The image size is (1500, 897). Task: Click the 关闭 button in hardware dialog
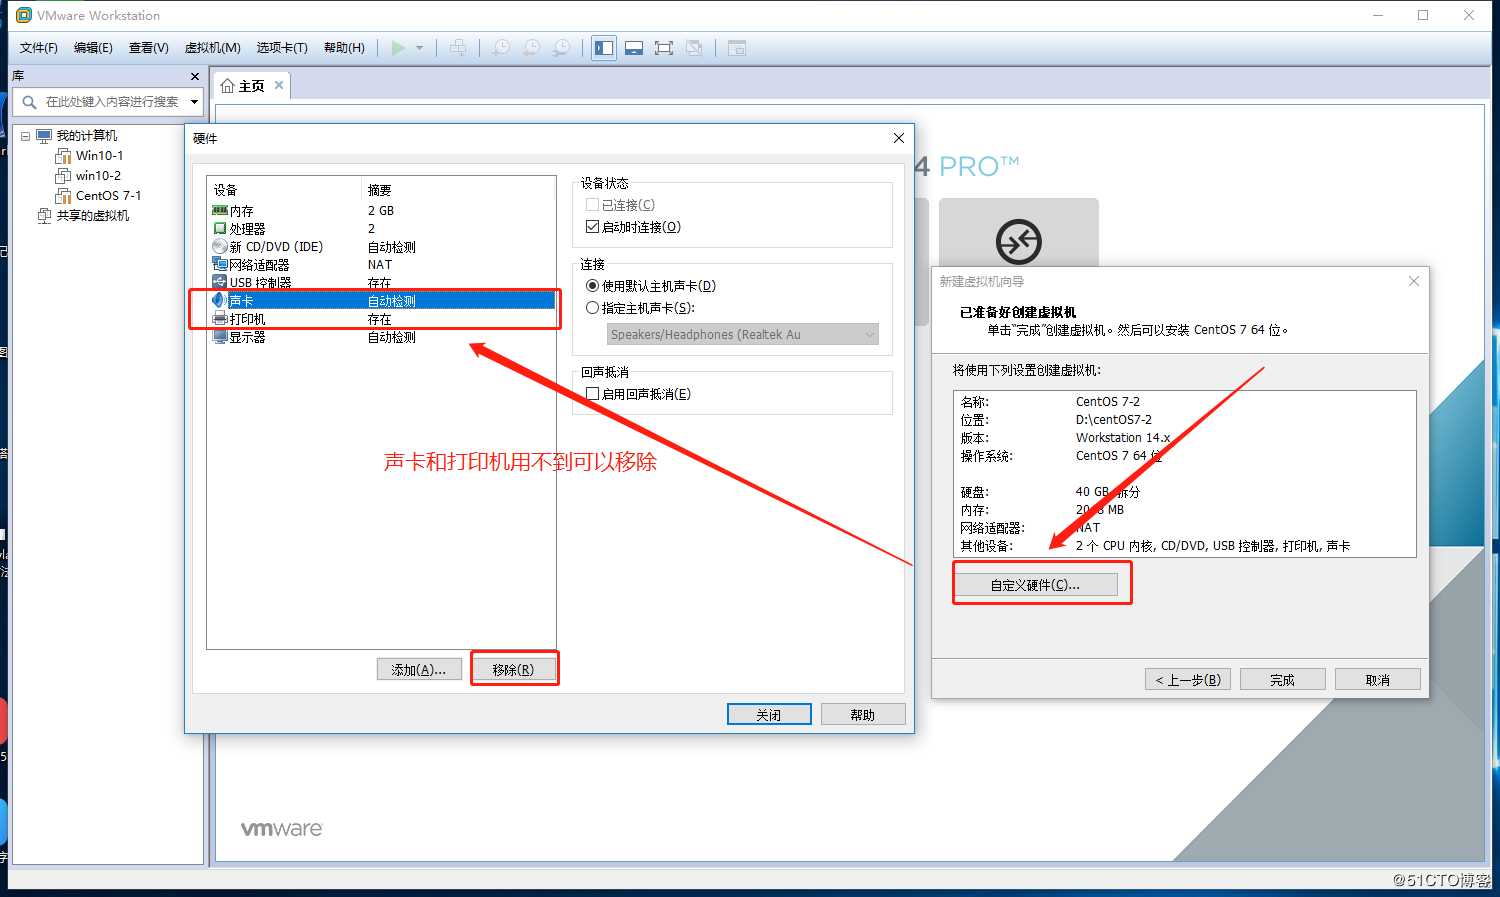tap(769, 715)
